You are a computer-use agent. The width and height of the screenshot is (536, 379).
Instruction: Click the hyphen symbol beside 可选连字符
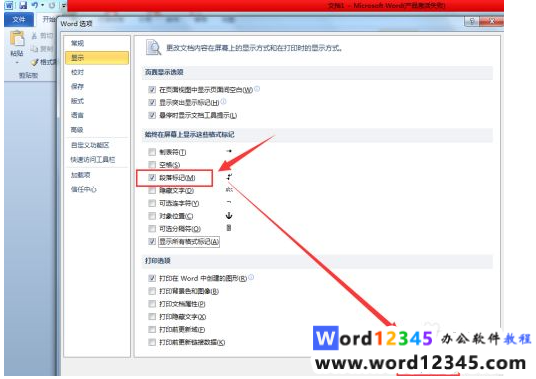coord(229,202)
